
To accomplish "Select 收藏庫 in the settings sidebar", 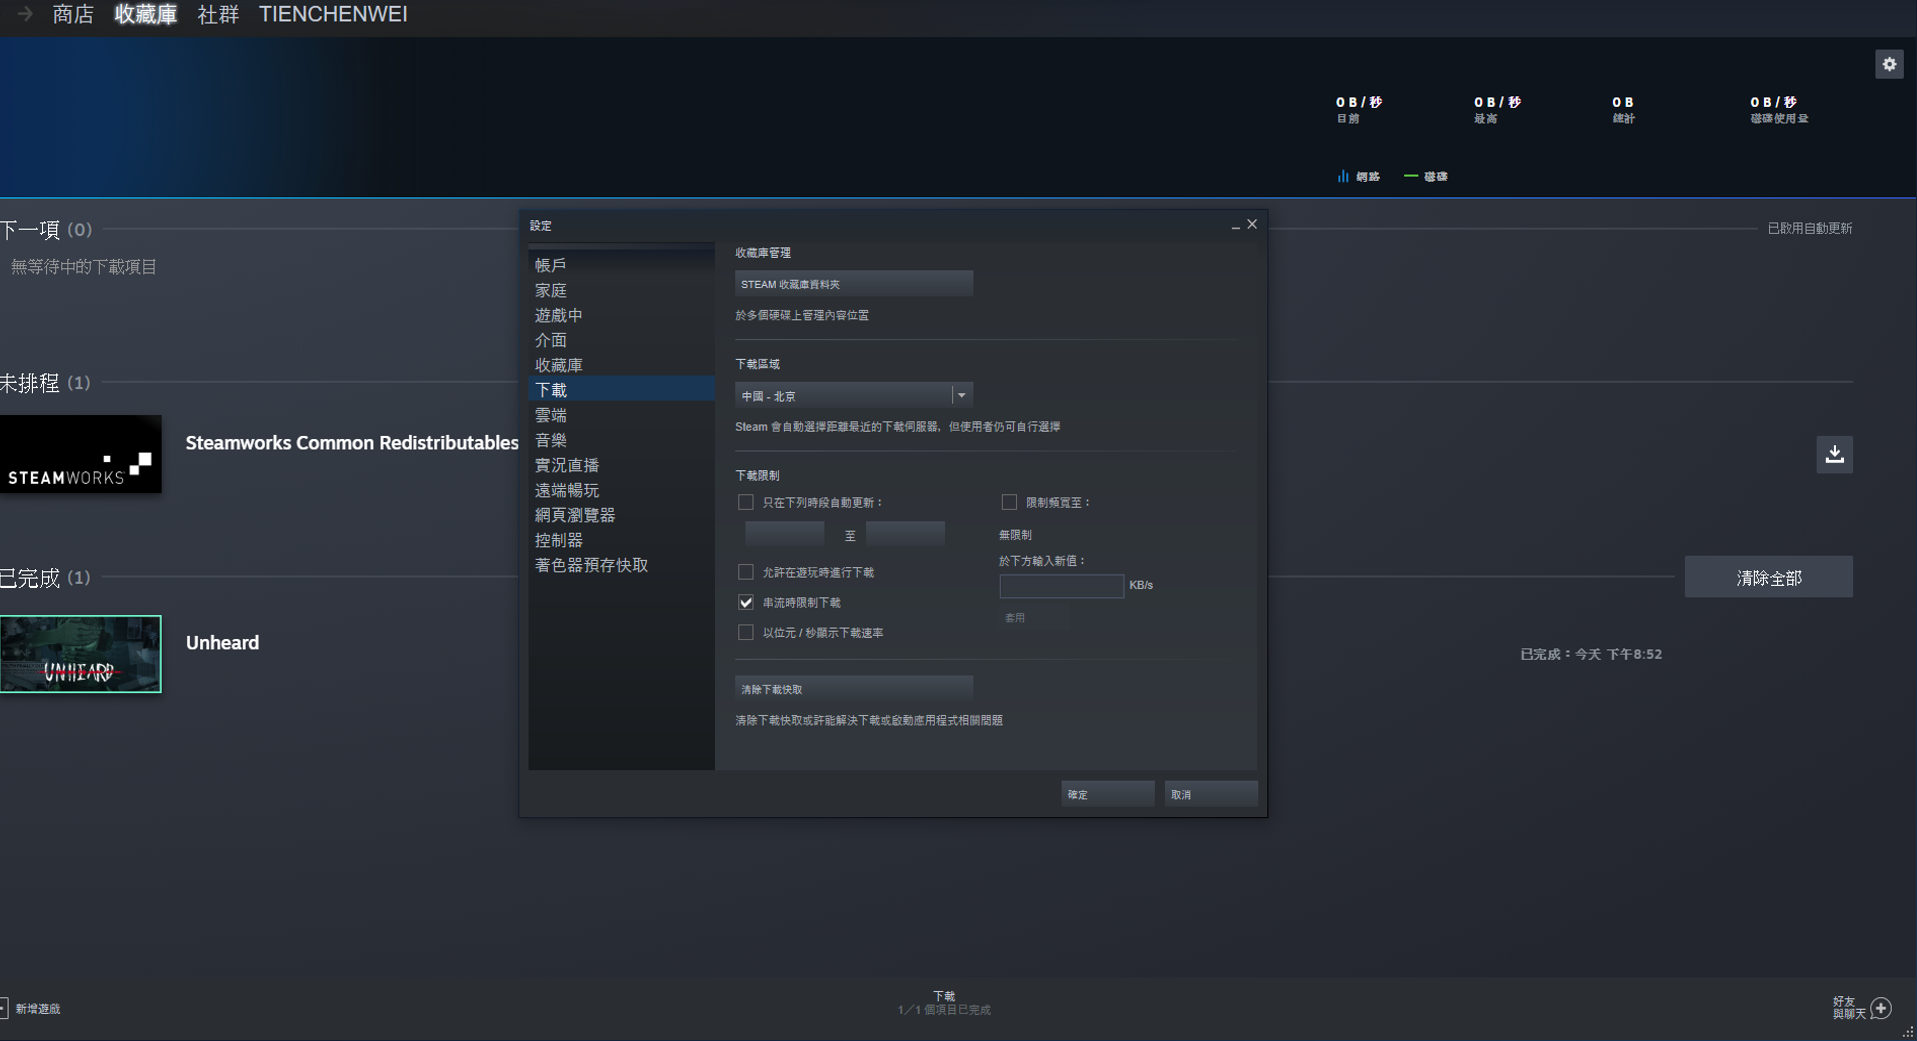I will tap(621, 365).
